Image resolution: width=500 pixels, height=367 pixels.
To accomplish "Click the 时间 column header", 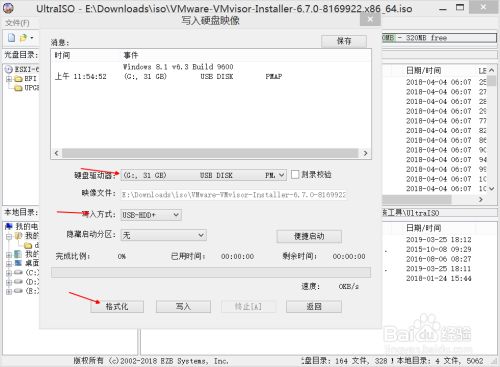I will click(x=62, y=55).
